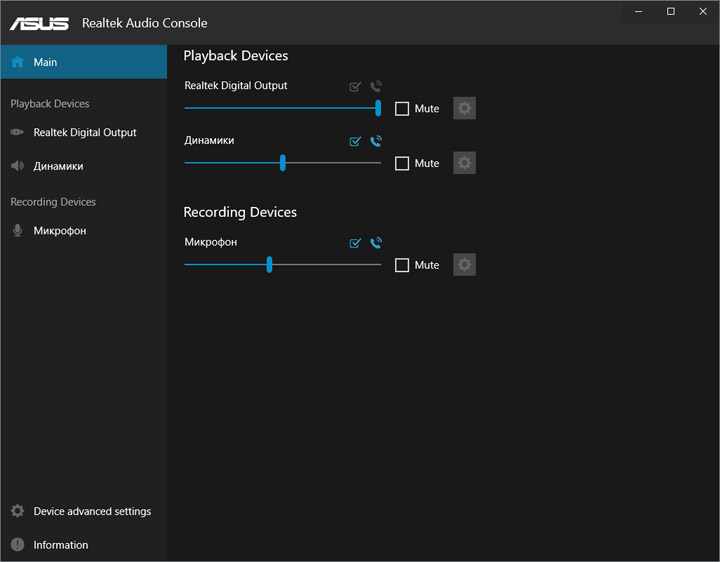The height and width of the screenshot is (562, 720).
Task: Mute the Realtek Digital Output device
Action: click(x=402, y=109)
